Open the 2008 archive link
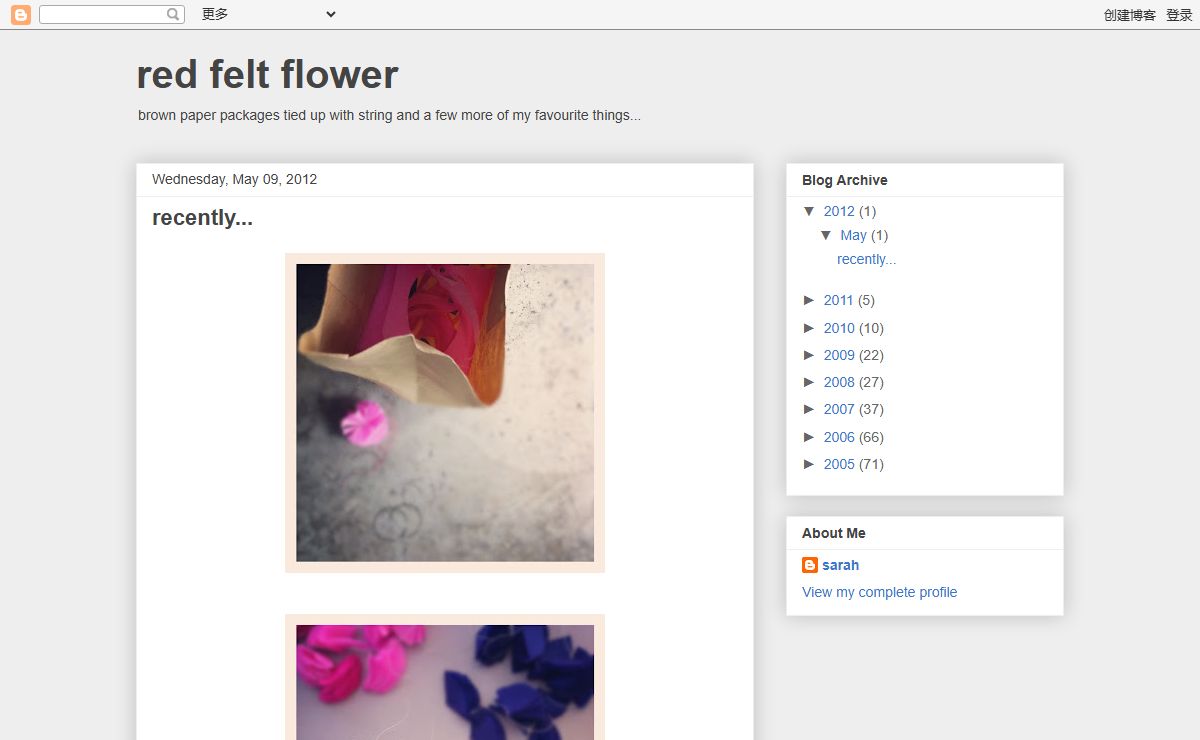1200x740 pixels. click(x=839, y=382)
